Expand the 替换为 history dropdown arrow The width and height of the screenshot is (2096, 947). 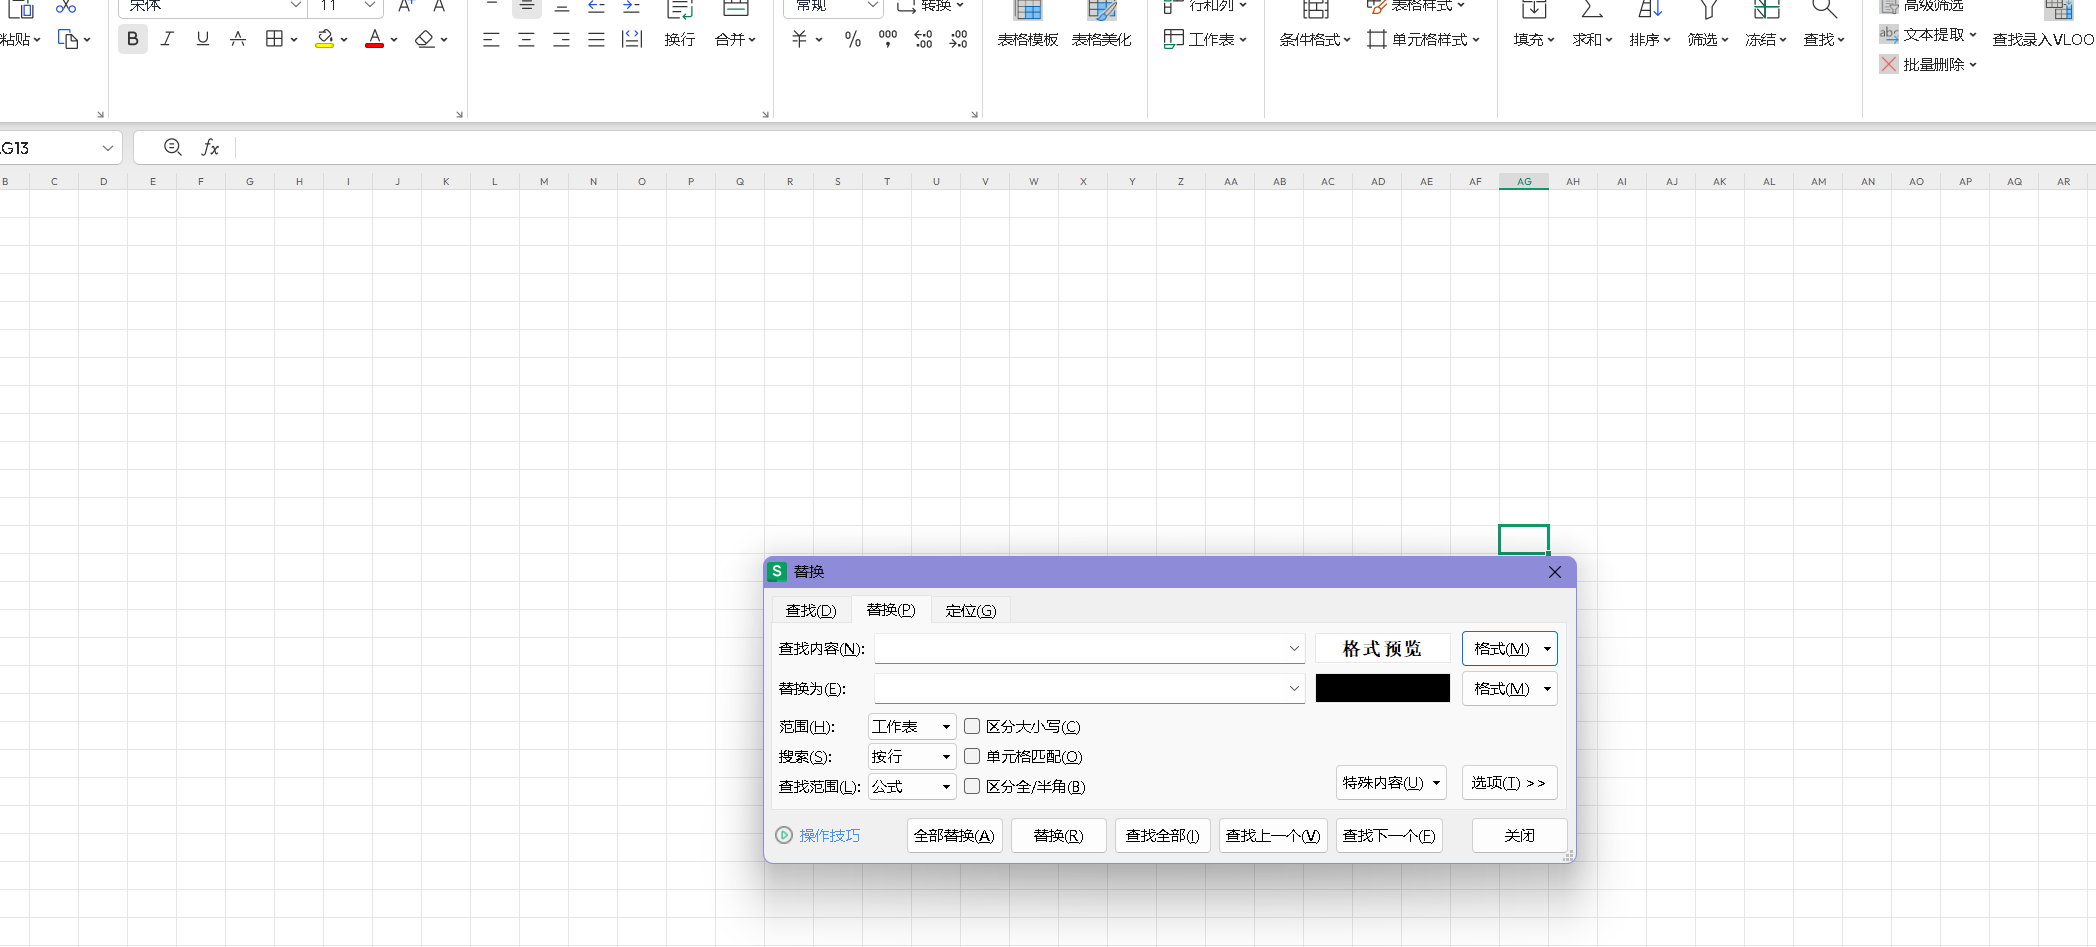1294,689
